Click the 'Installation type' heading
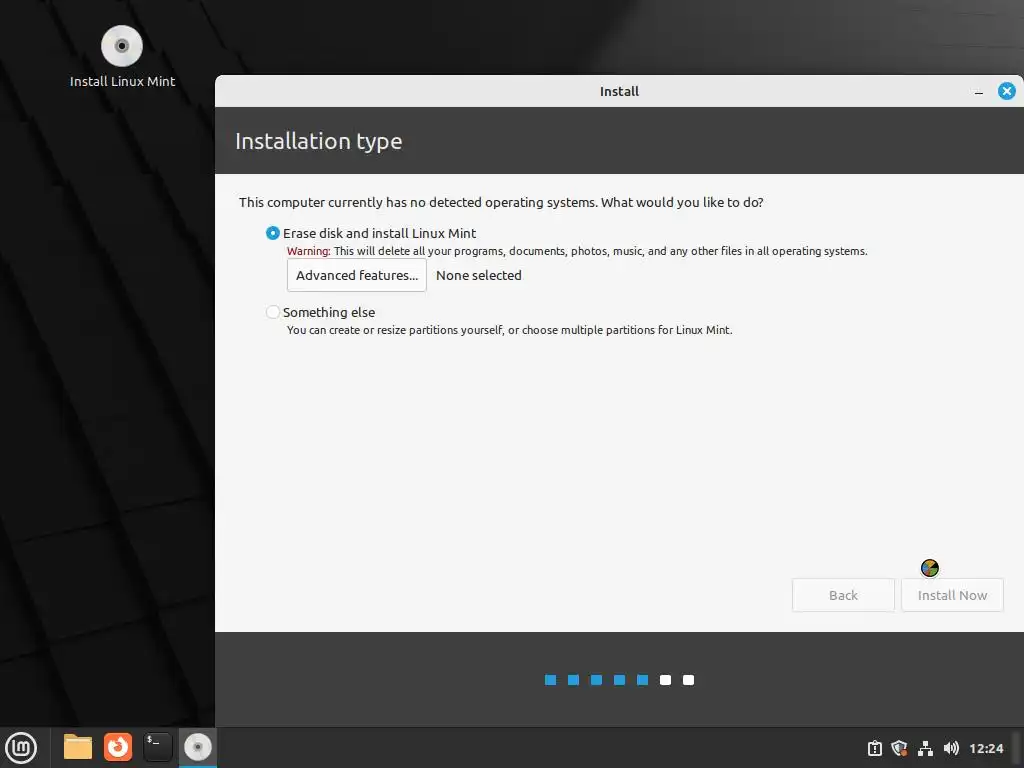 [319, 141]
